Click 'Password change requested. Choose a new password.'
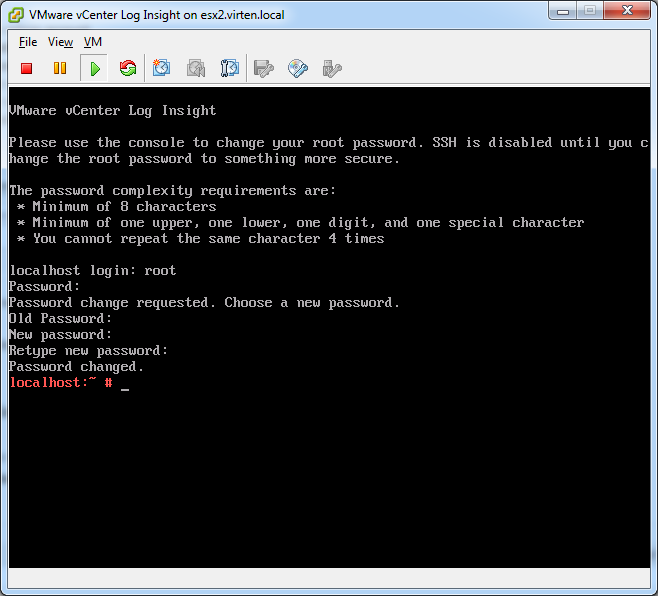 pos(204,303)
